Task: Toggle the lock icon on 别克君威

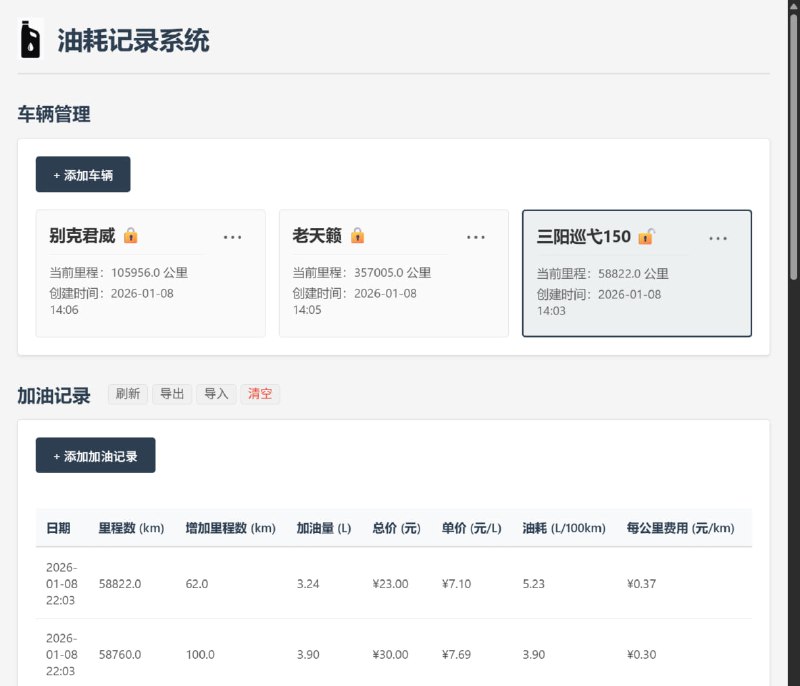Action: tap(131, 236)
